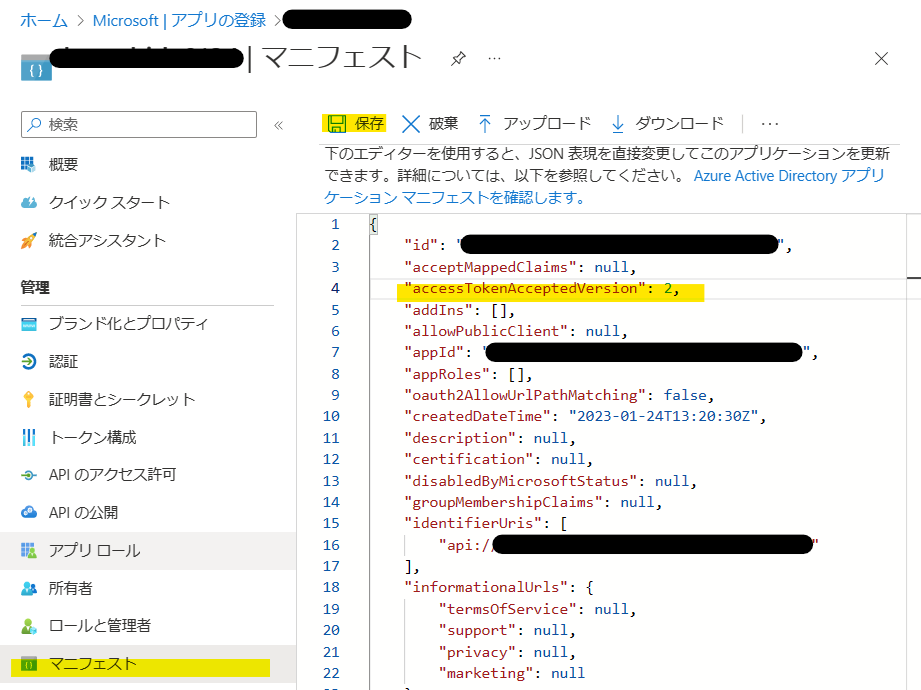921x690 pixels.
Task: Open トークン構成 in the sidebar
Action: pyautogui.click(x=92, y=437)
